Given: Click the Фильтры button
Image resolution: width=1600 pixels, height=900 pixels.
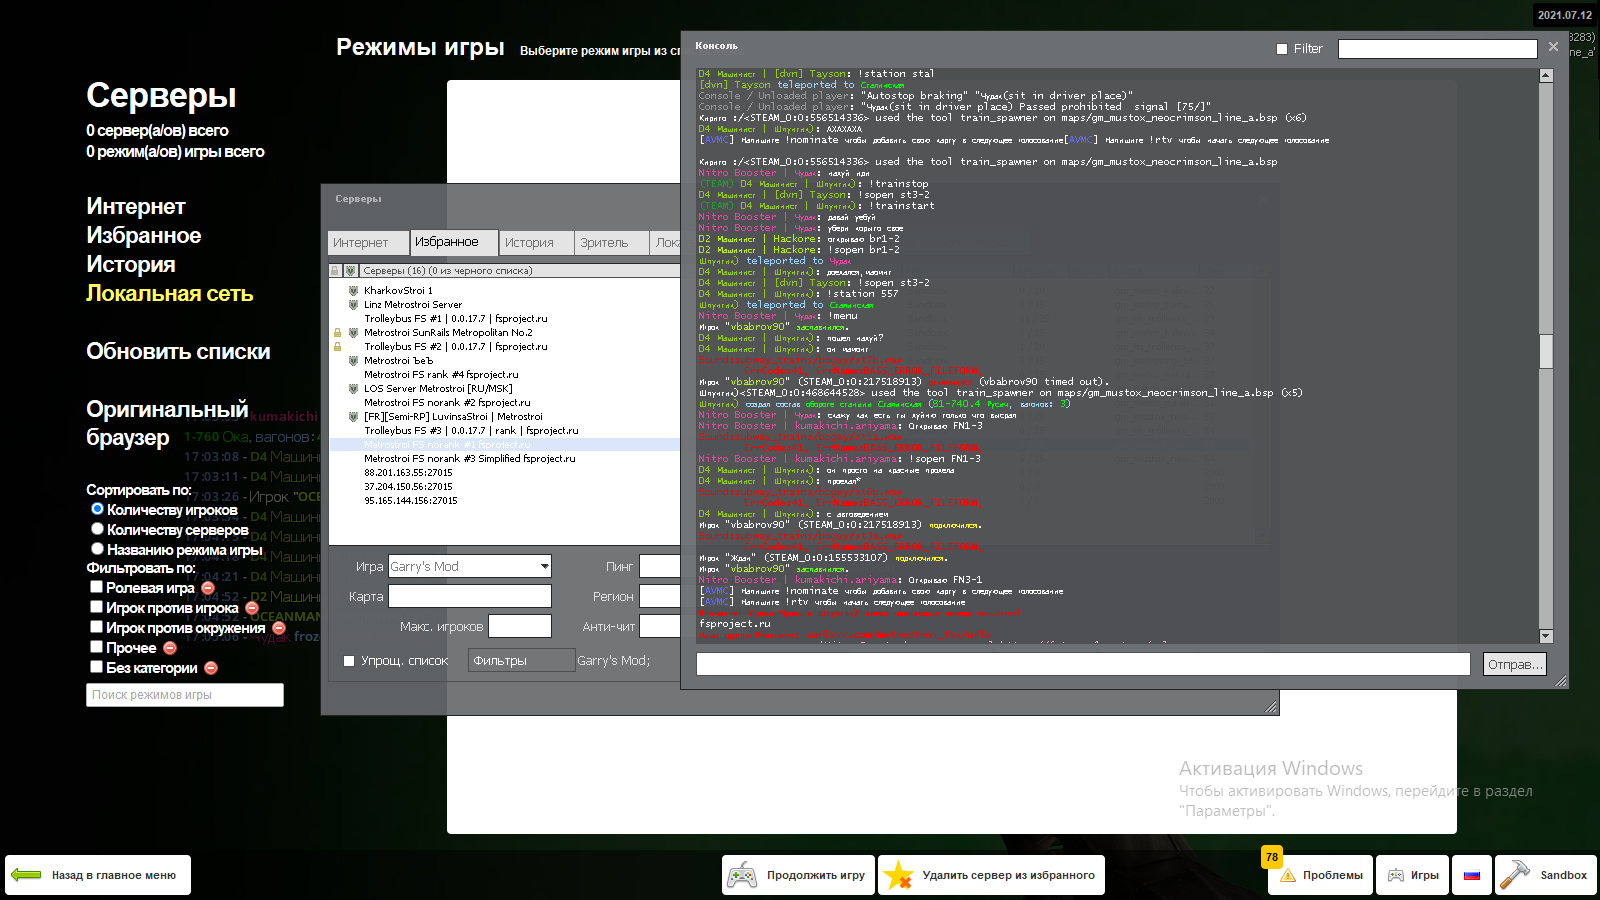Looking at the screenshot, I should coord(521,661).
